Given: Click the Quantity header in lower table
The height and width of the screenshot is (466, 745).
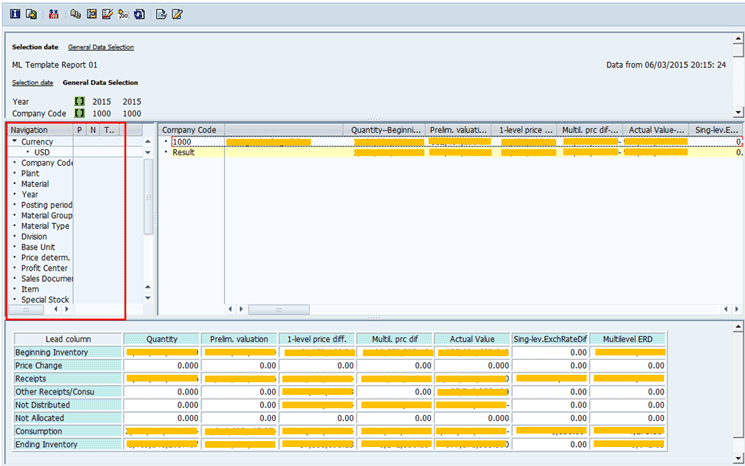Looking at the screenshot, I should click(162, 339).
